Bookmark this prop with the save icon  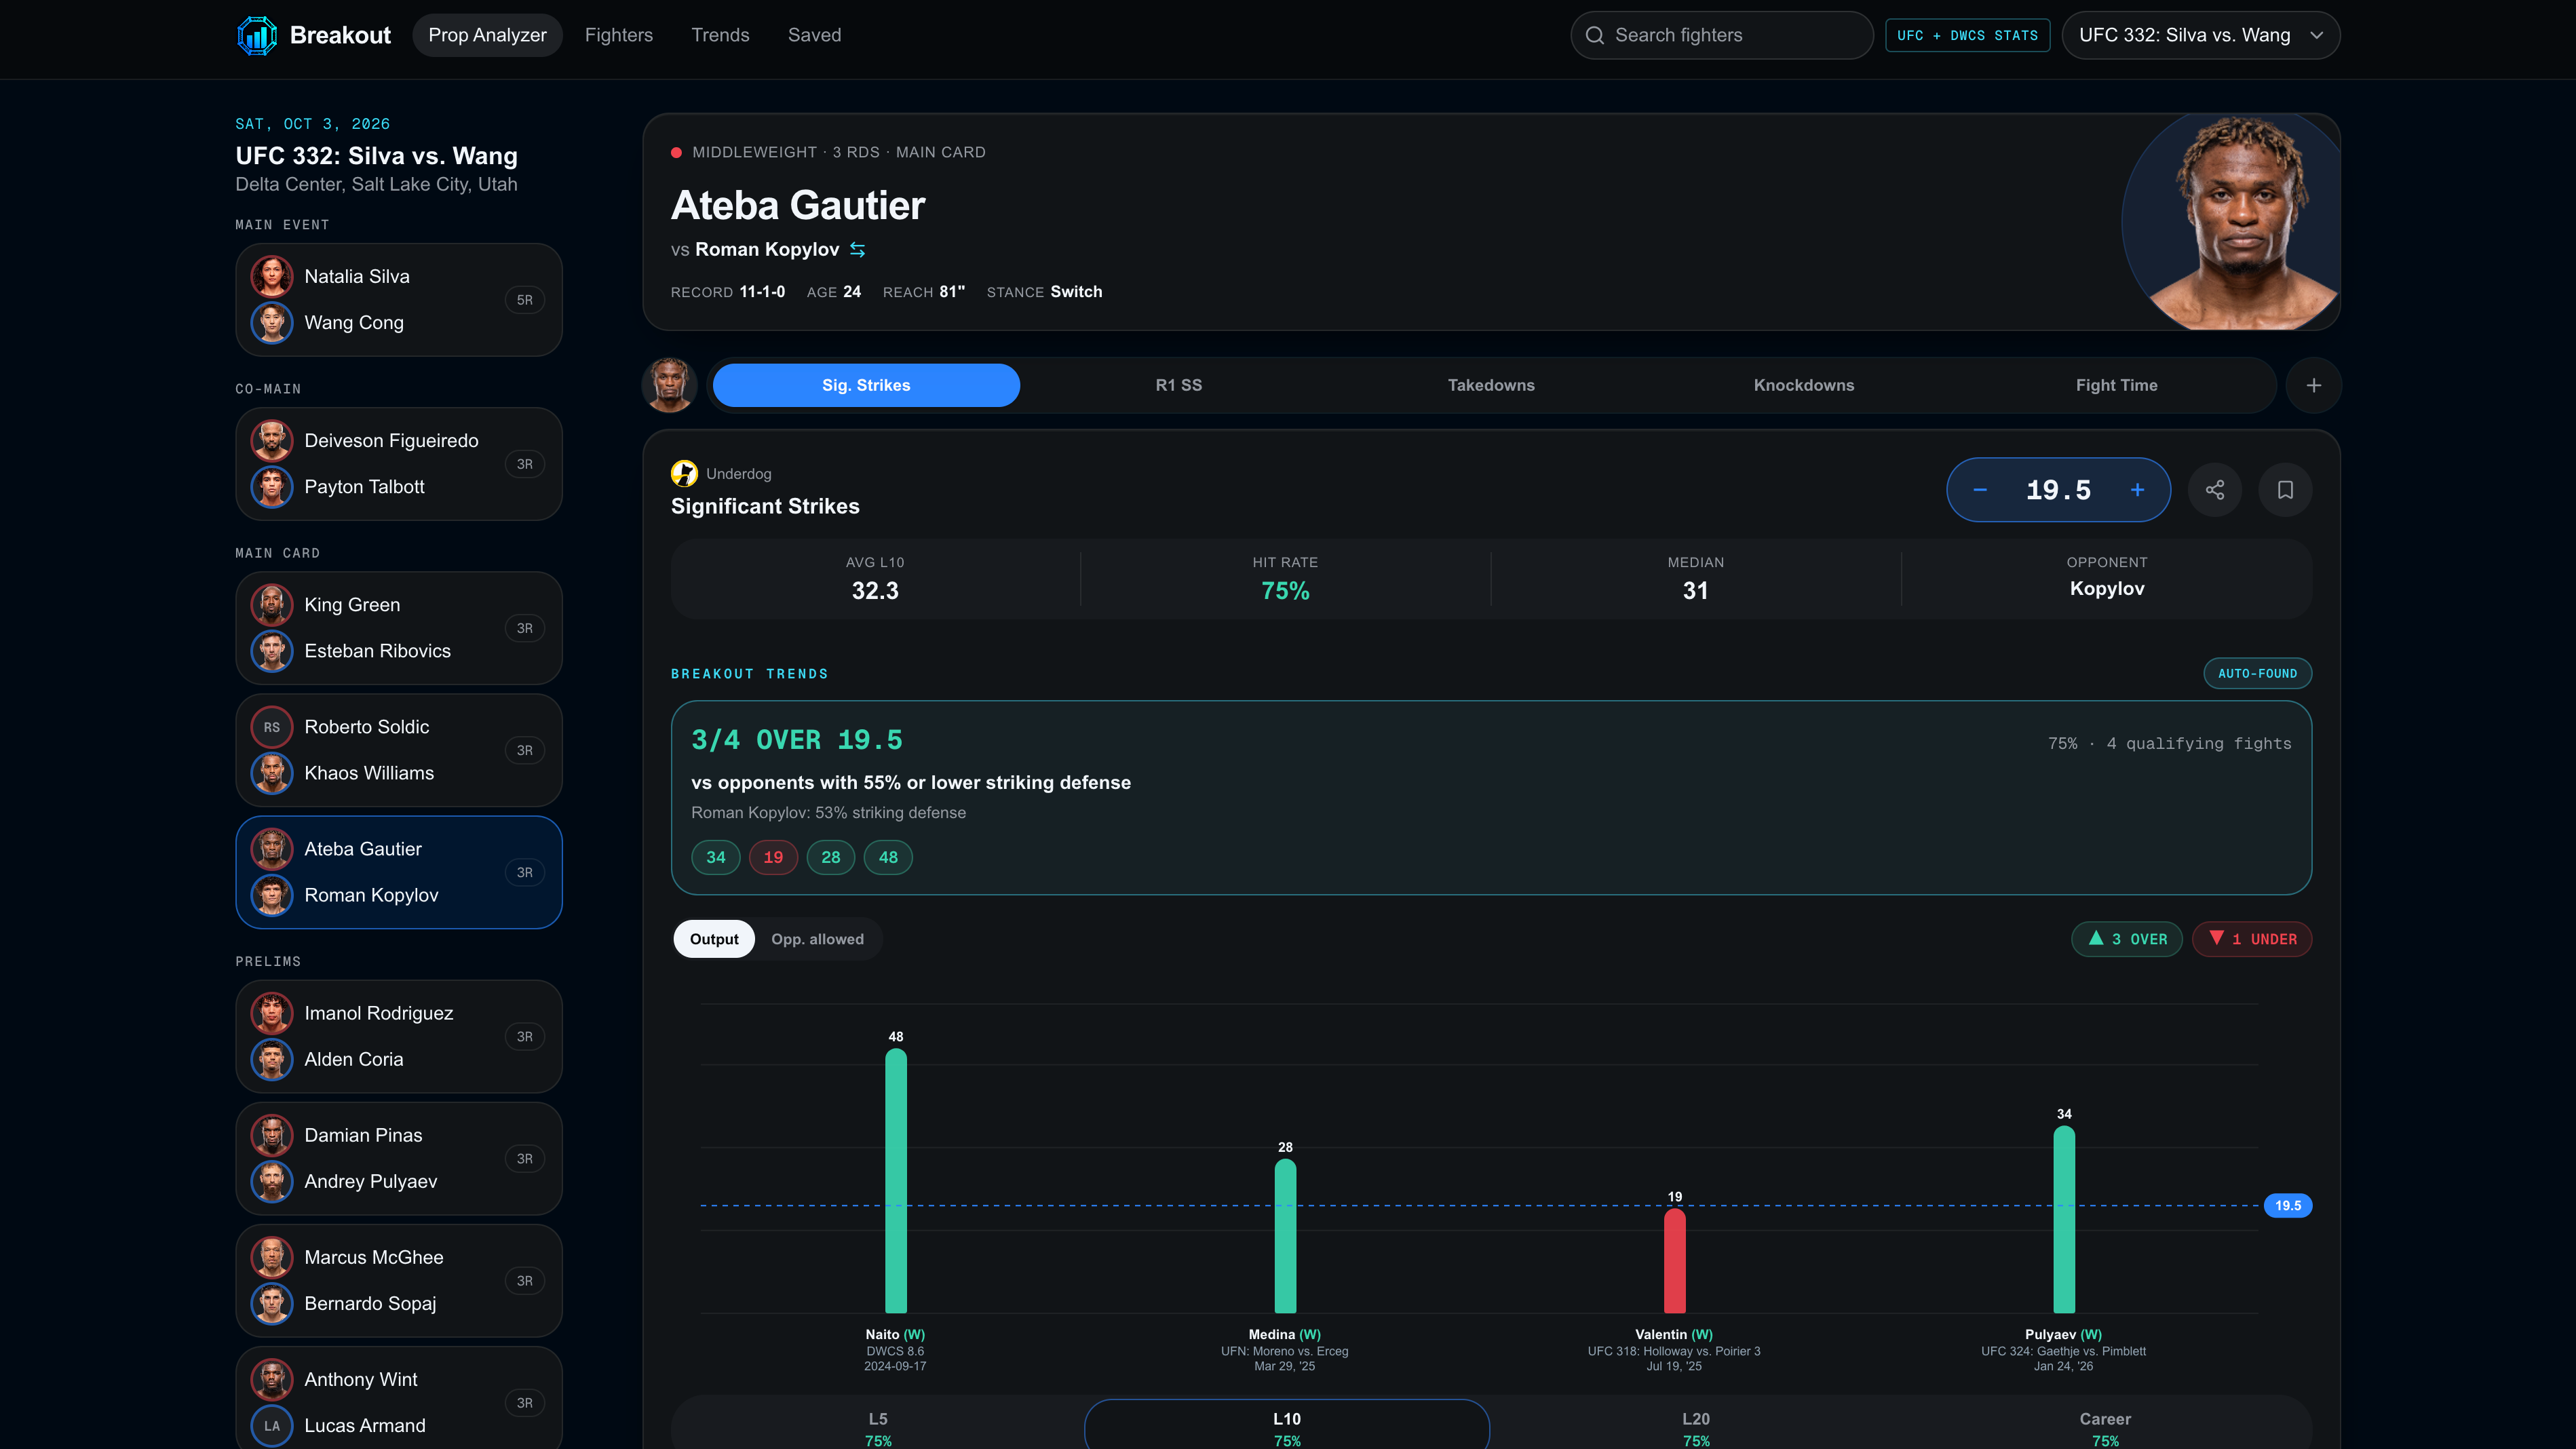pyautogui.click(x=2285, y=490)
